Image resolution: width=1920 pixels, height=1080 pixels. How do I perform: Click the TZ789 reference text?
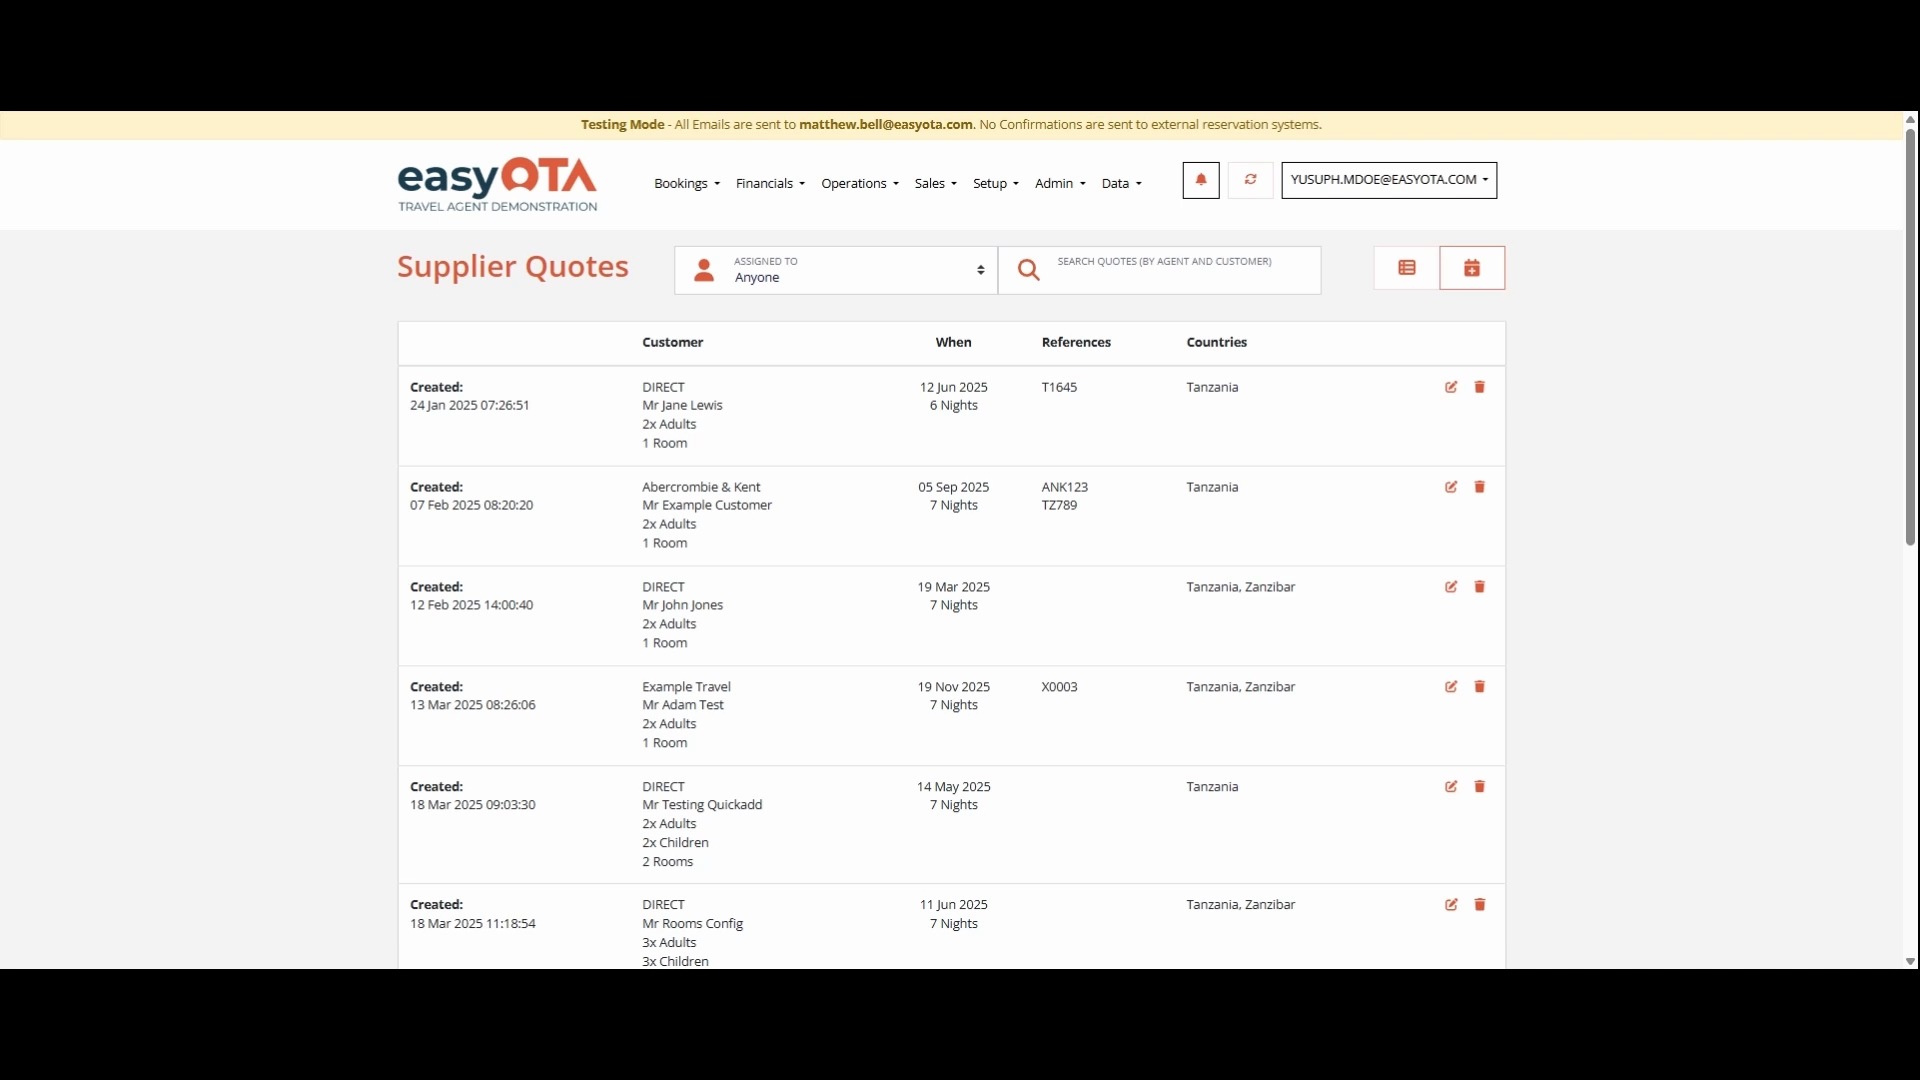tap(1059, 505)
